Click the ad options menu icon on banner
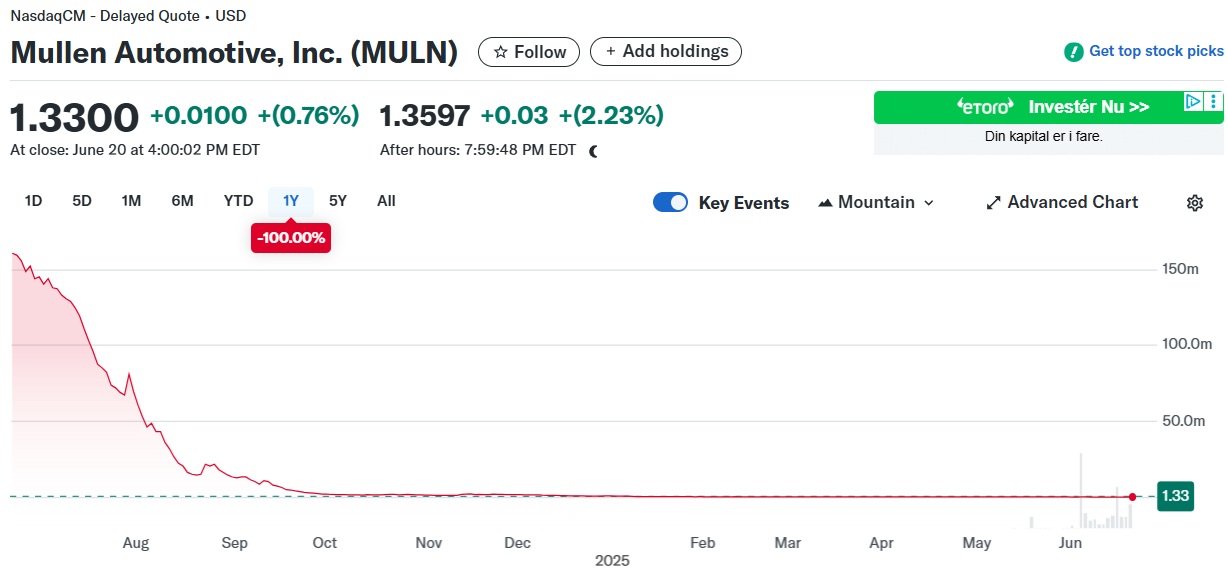Image resolution: width=1228 pixels, height=568 pixels. [x=1213, y=101]
